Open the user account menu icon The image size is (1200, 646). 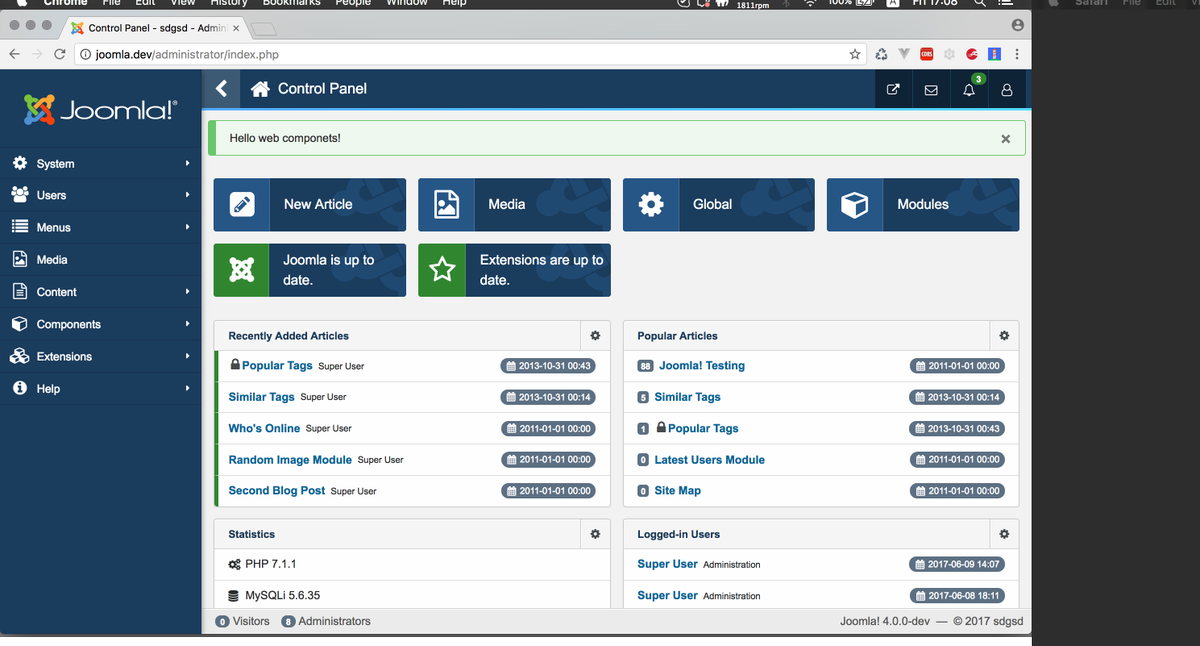pyautogui.click(x=1007, y=90)
